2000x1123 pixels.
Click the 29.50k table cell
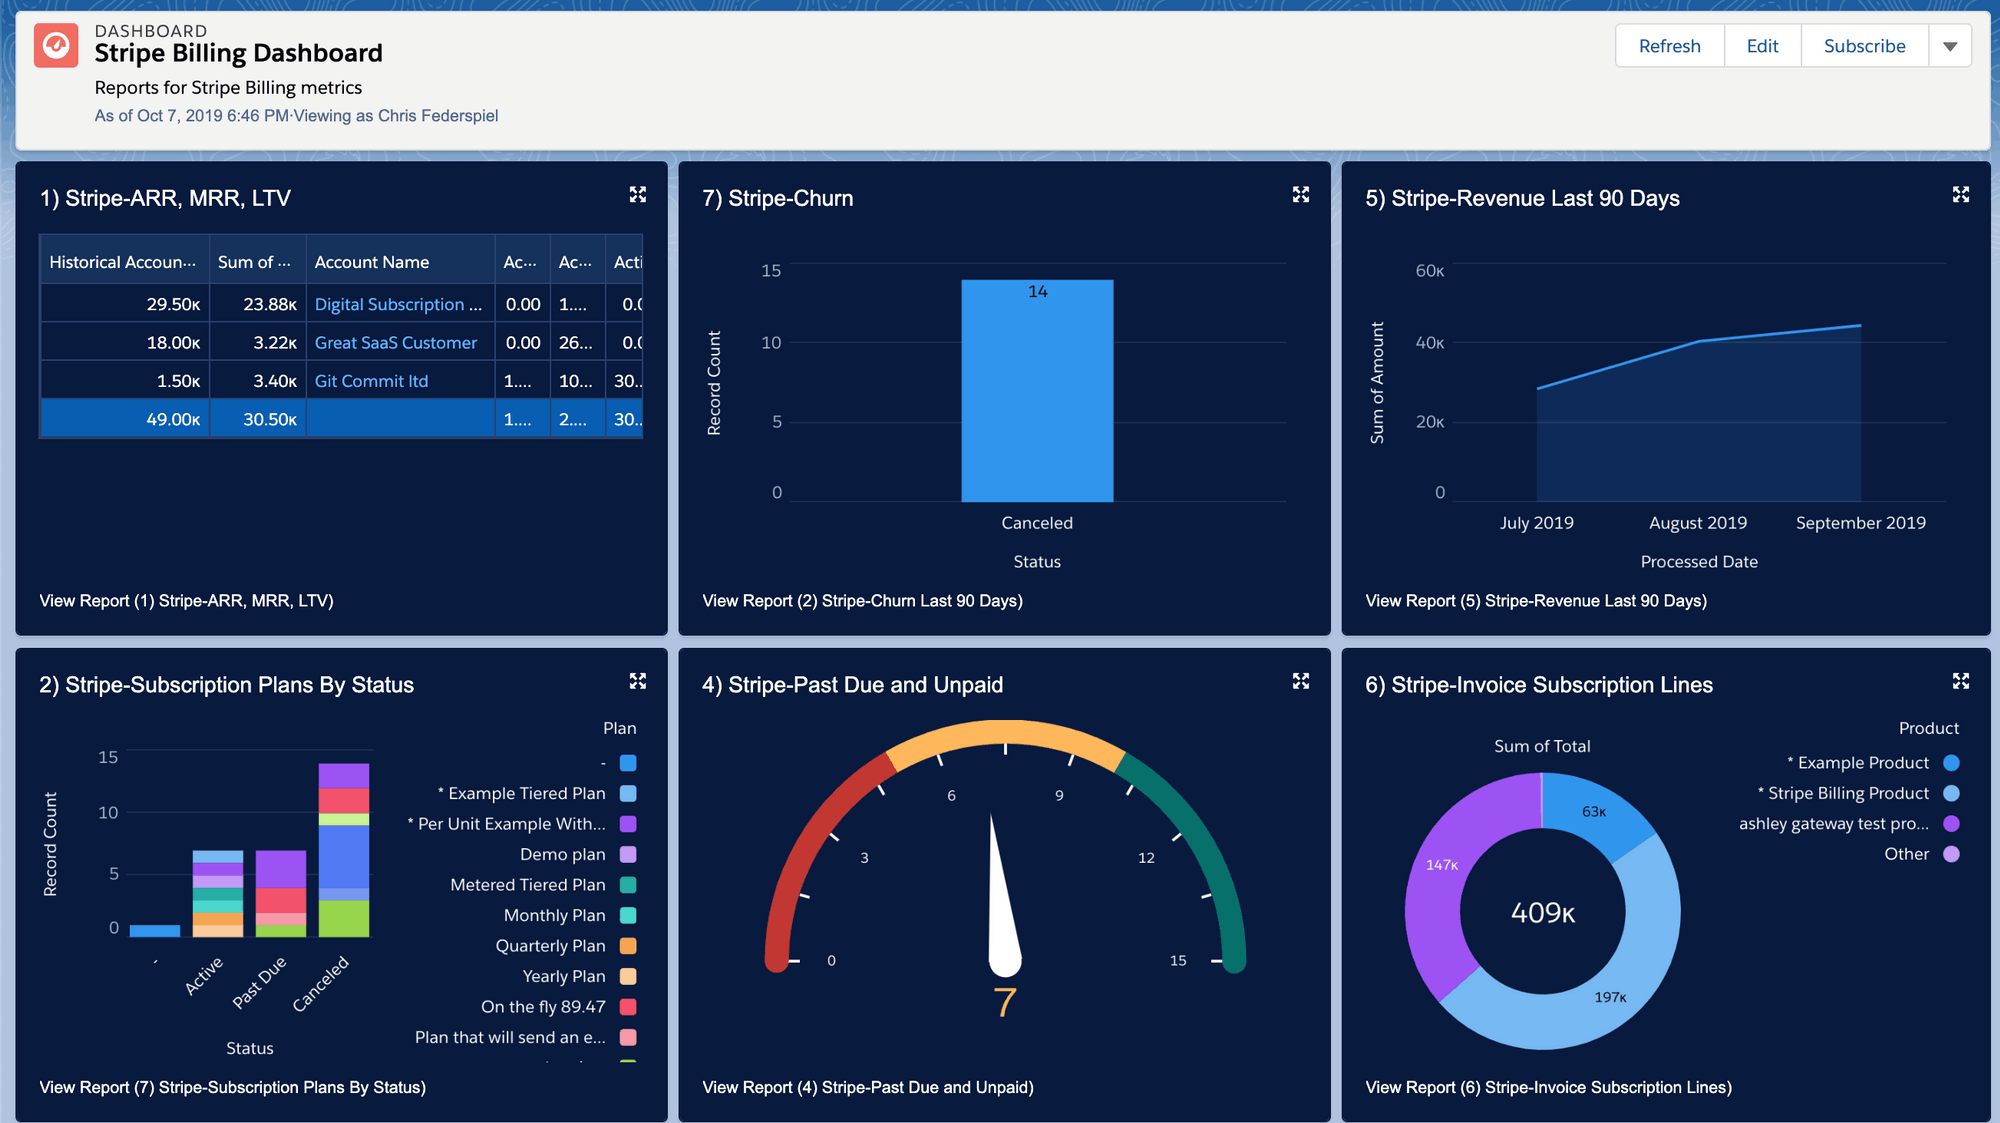pos(125,304)
